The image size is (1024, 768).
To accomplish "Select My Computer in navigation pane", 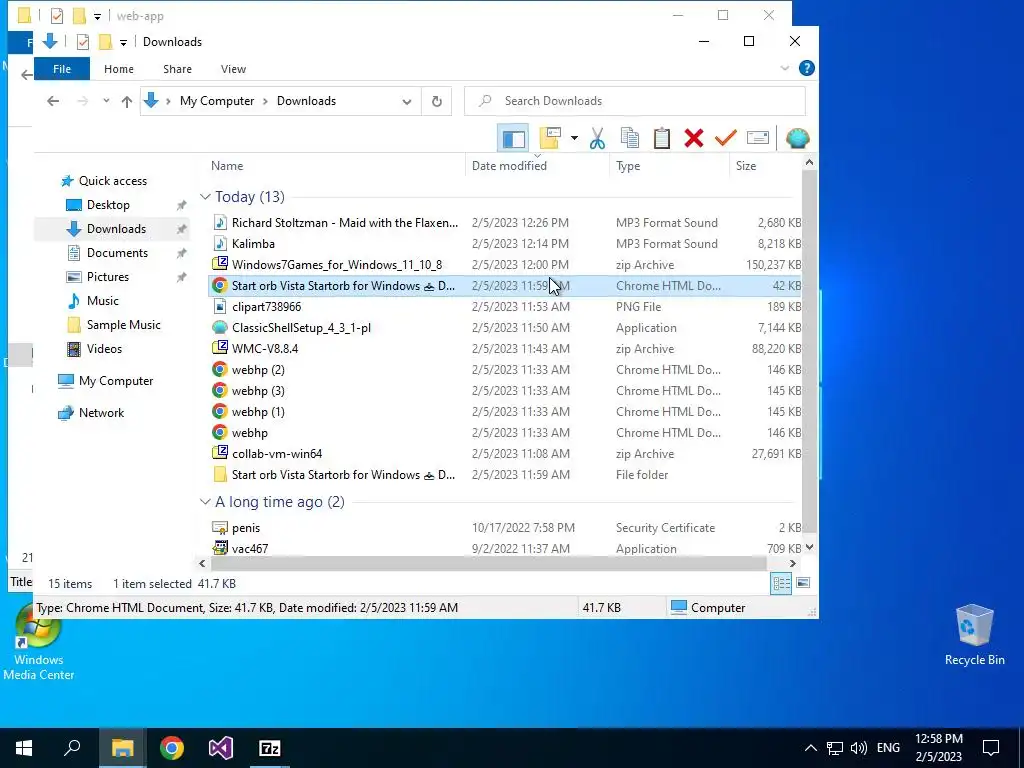I will point(116,381).
